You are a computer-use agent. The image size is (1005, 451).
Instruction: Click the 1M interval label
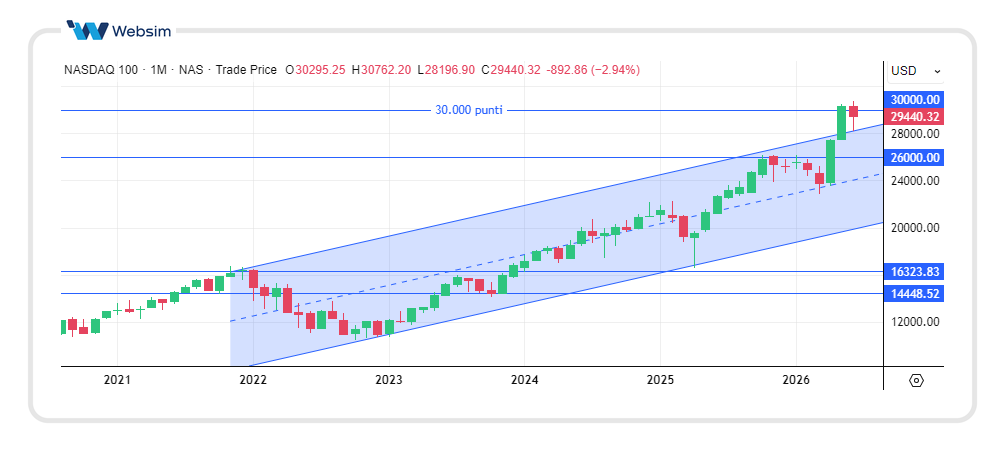(158, 70)
